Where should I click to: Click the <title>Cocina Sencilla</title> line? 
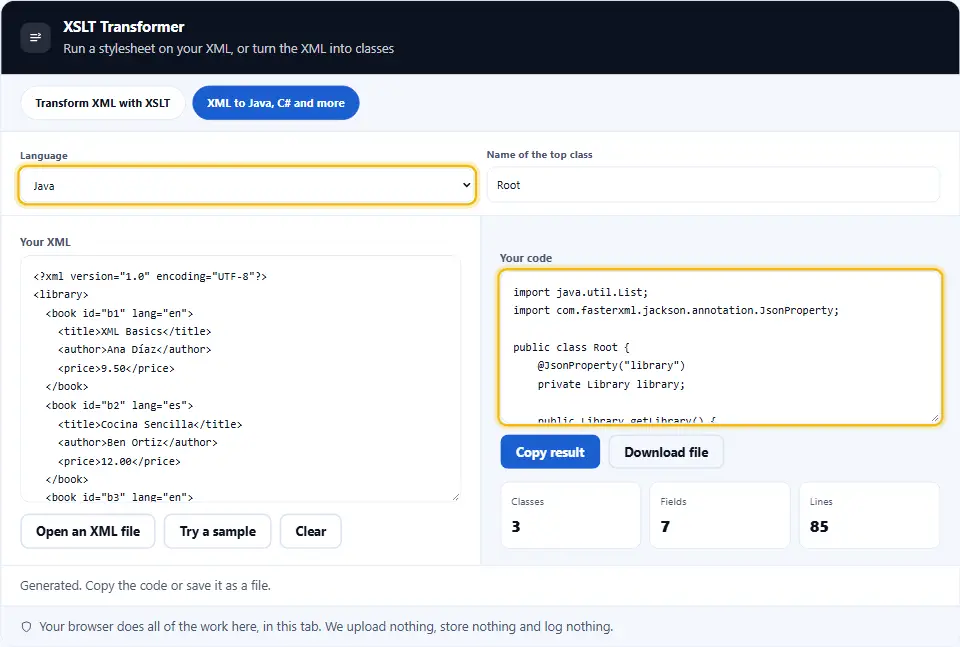coord(150,424)
